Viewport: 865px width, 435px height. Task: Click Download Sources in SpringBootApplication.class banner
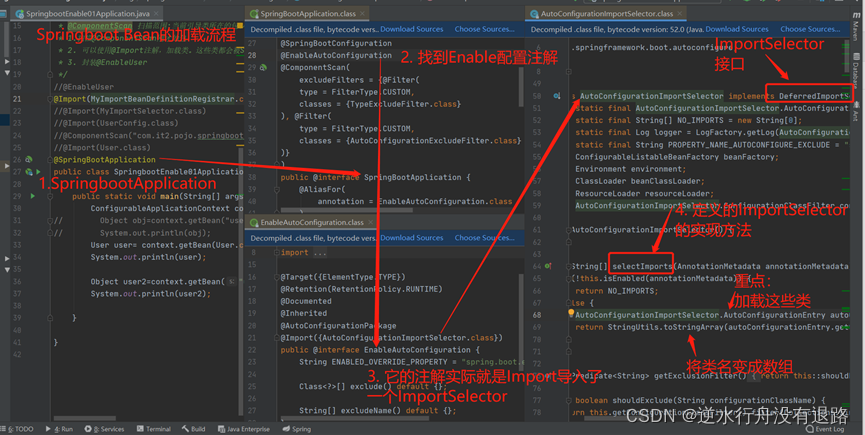click(x=412, y=29)
